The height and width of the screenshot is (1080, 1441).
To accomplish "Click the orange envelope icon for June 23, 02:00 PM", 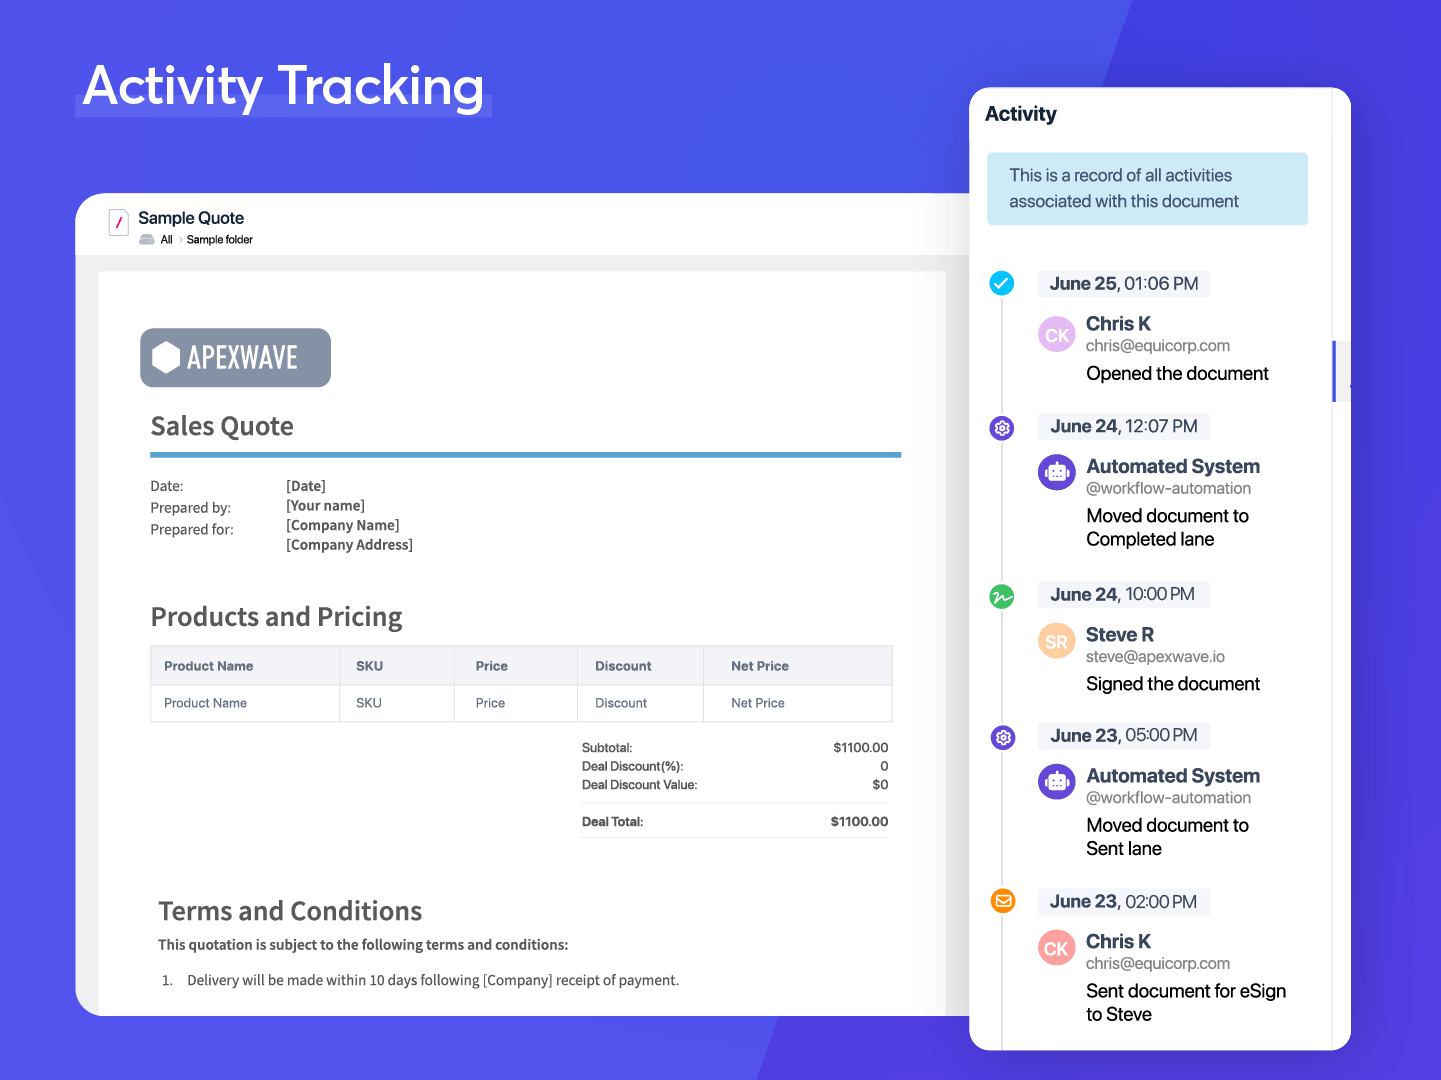I will [x=1003, y=901].
